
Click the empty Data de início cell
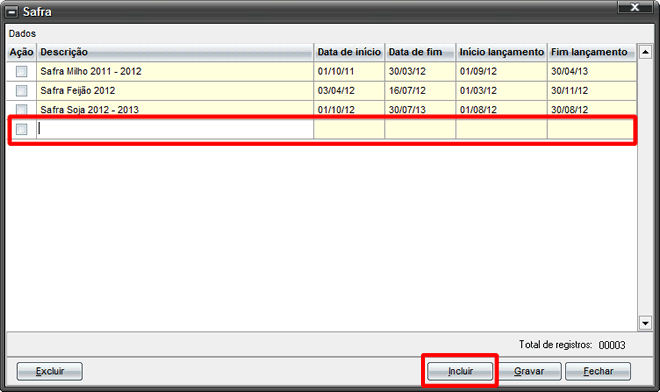(x=349, y=129)
